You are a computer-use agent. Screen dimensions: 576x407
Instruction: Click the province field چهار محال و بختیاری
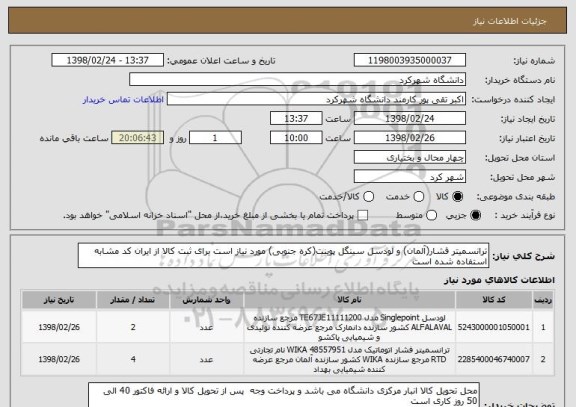pyautogui.click(x=410, y=158)
